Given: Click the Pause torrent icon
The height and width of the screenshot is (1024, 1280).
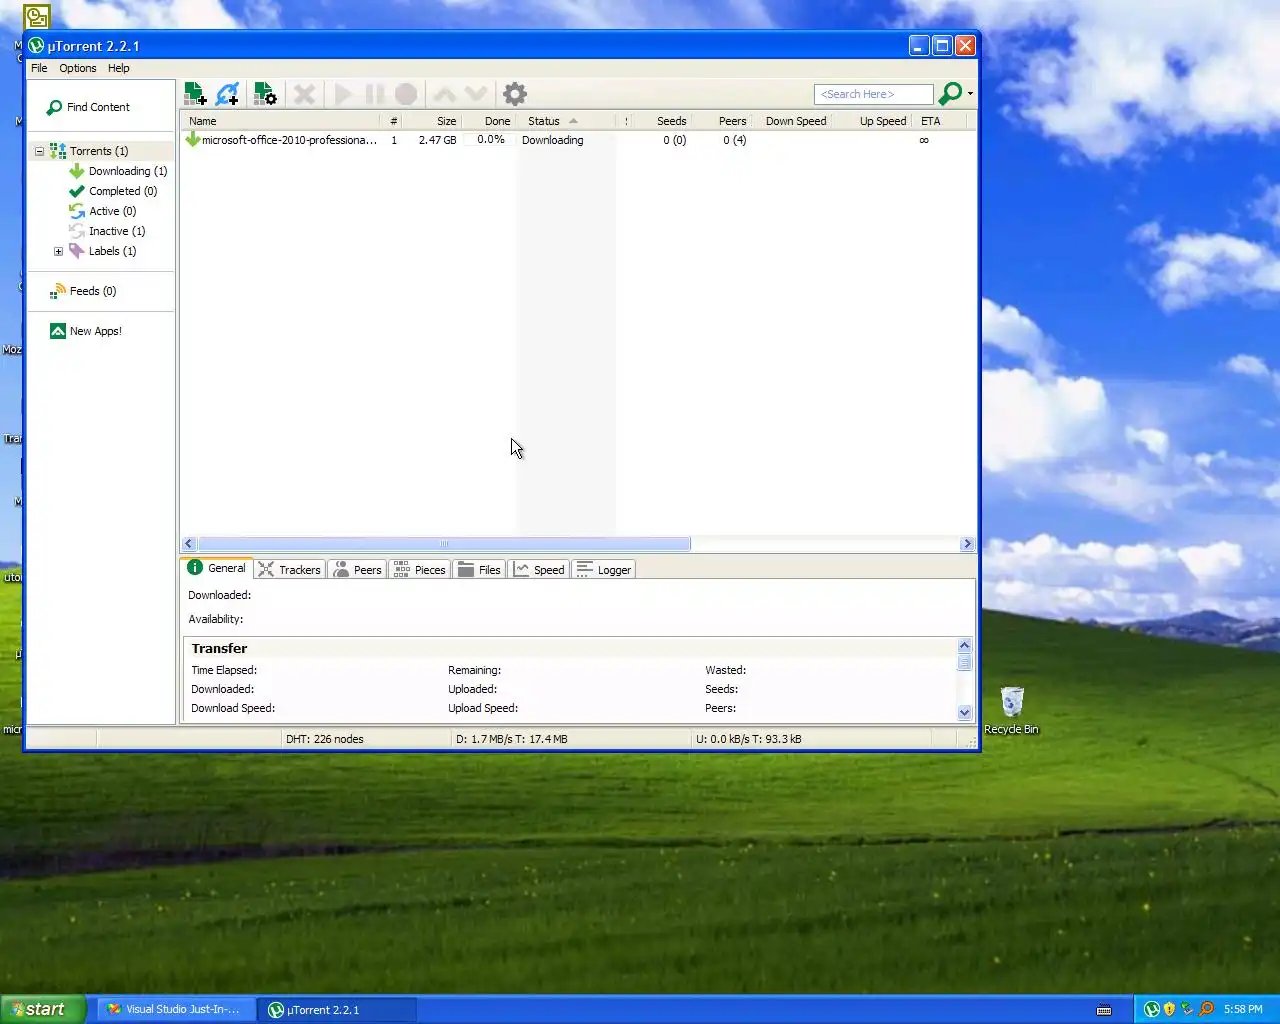Looking at the screenshot, I should (x=375, y=94).
